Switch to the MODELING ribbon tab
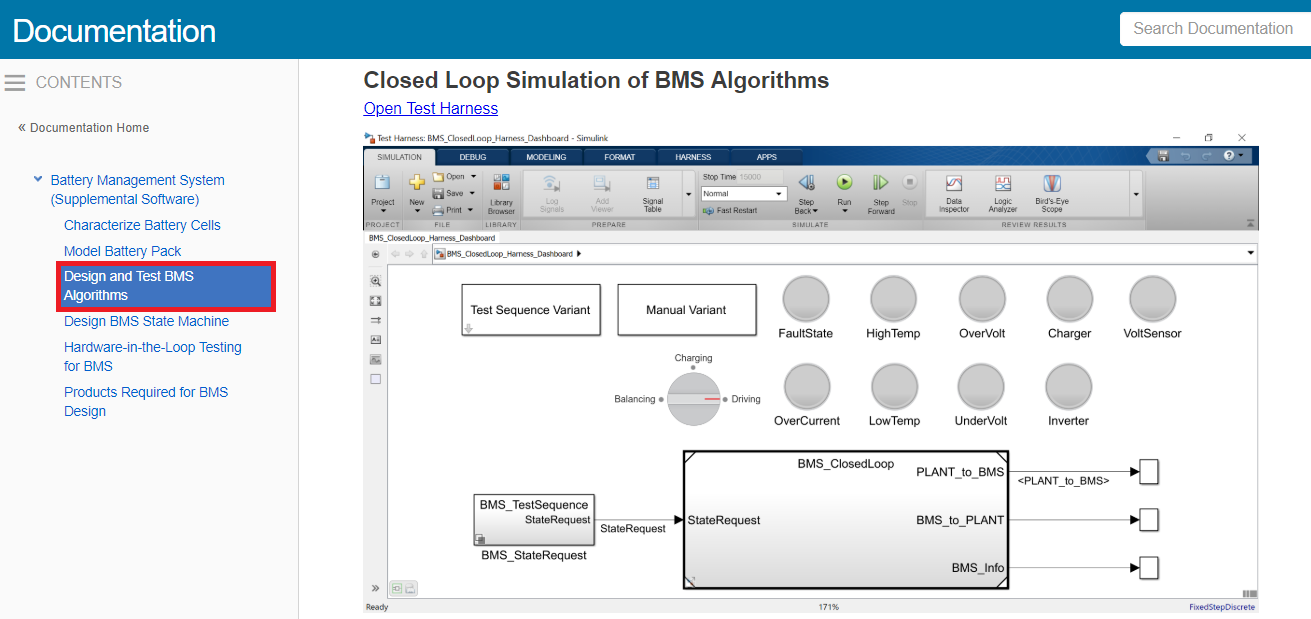Image resolution: width=1311 pixels, height=619 pixels. click(546, 157)
